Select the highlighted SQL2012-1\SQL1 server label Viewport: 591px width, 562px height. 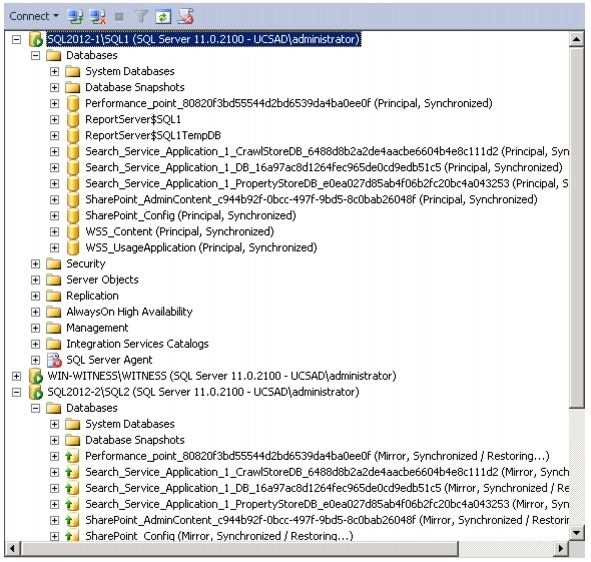(204, 39)
